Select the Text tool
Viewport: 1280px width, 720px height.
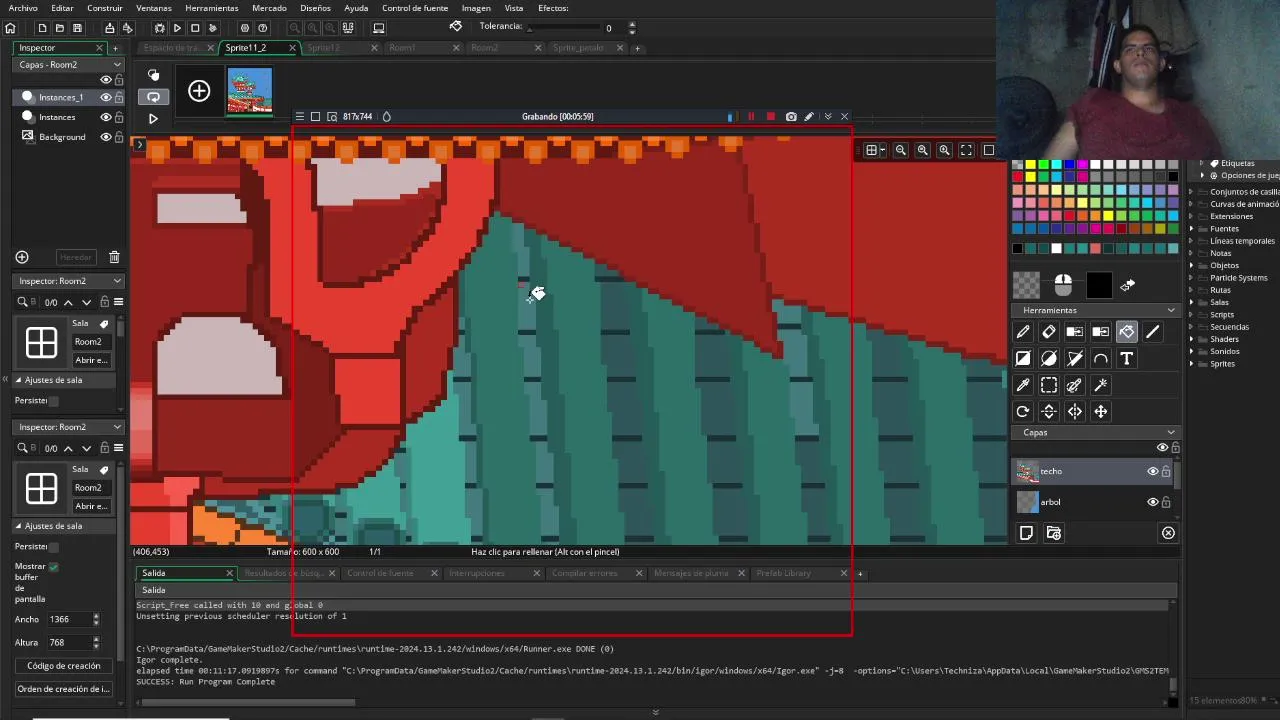1127,358
